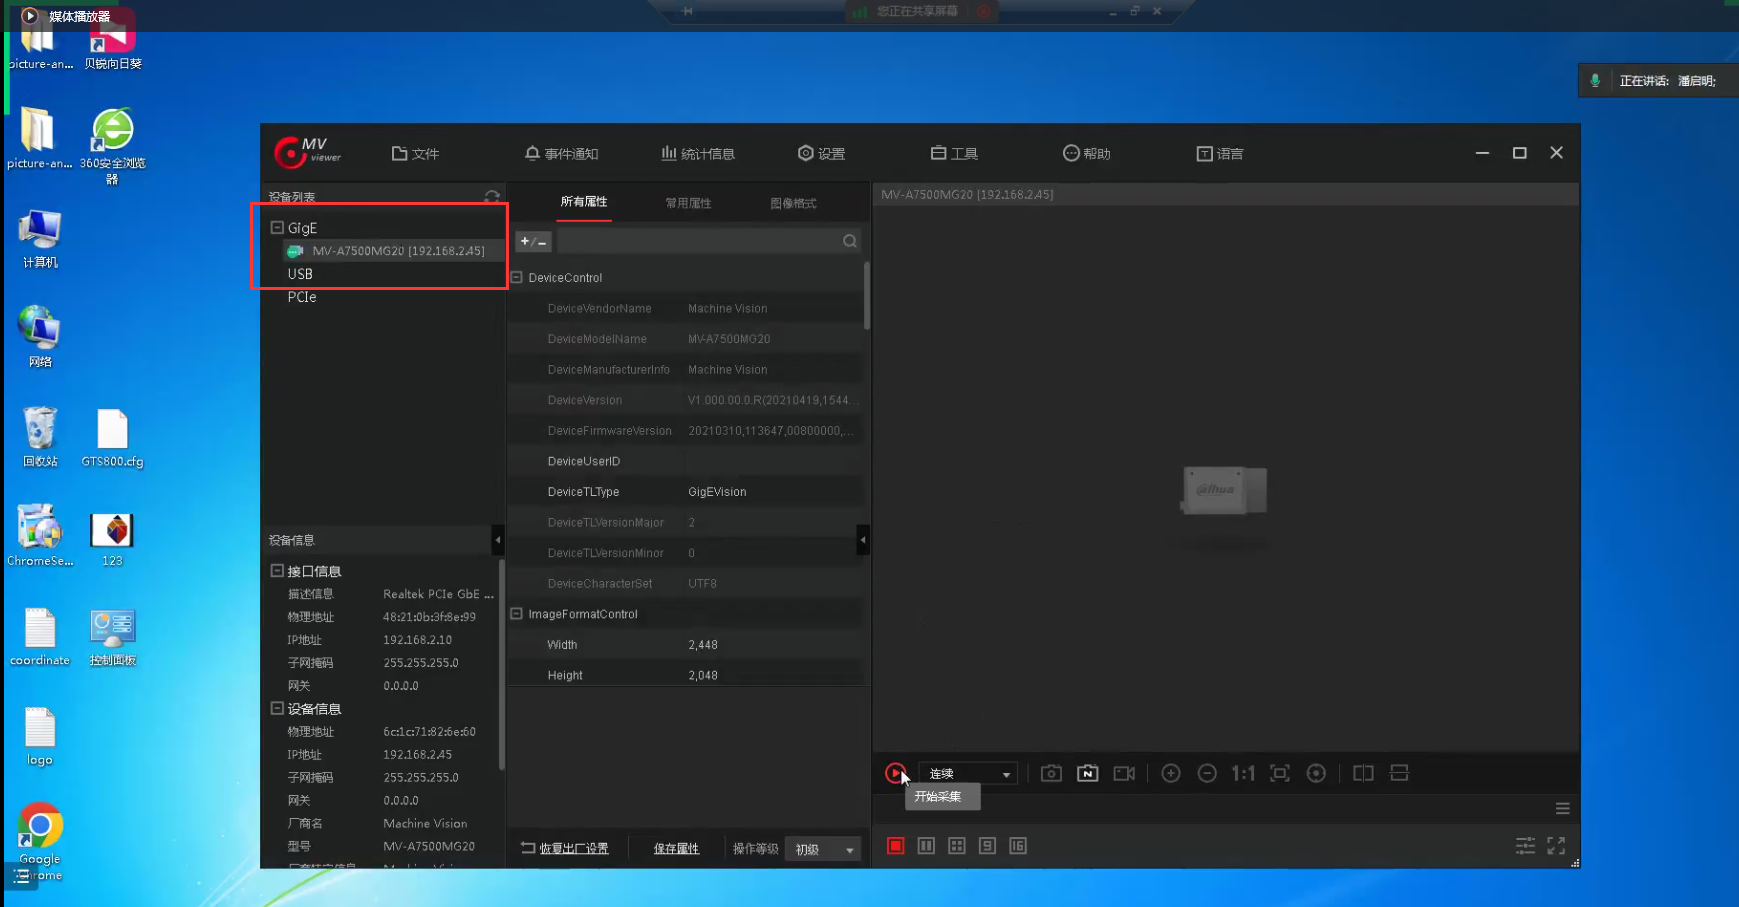The height and width of the screenshot is (907, 1739).
Task: Click 恢复出厂设置 to restore factory settings
Action: tap(565, 849)
